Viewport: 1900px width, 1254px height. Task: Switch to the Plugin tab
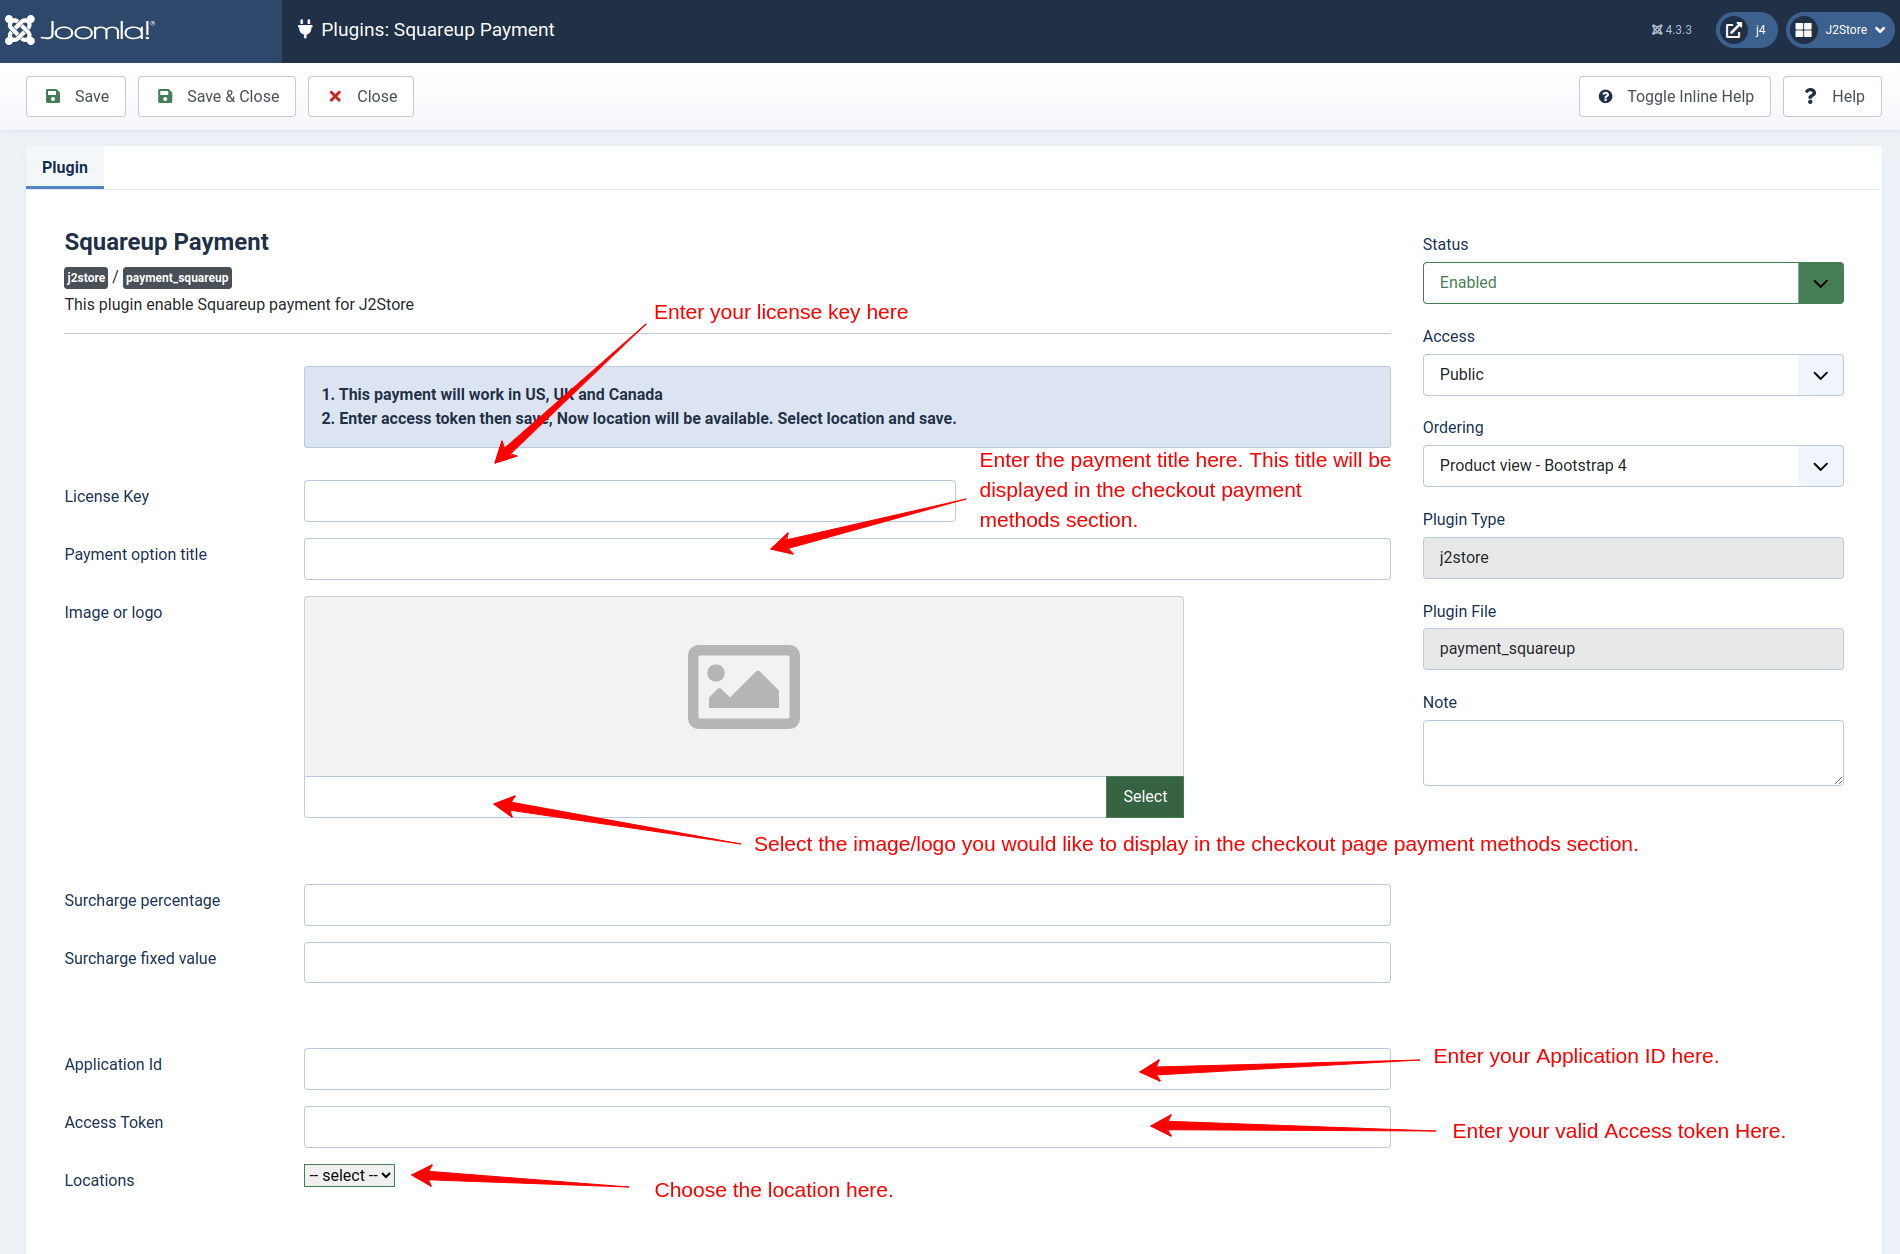coord(65,167)
